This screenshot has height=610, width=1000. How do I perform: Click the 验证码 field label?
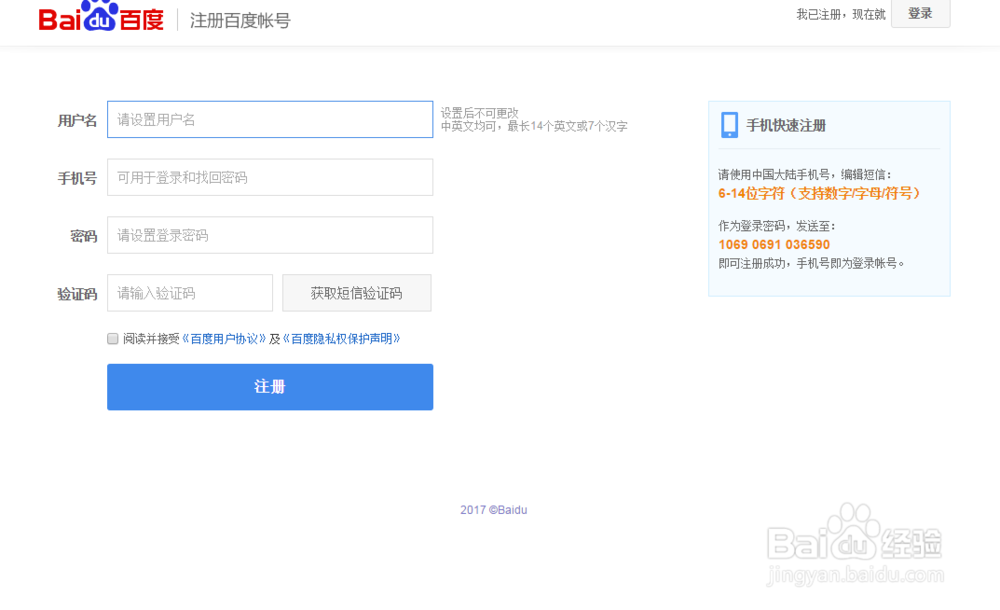point(77,294)
